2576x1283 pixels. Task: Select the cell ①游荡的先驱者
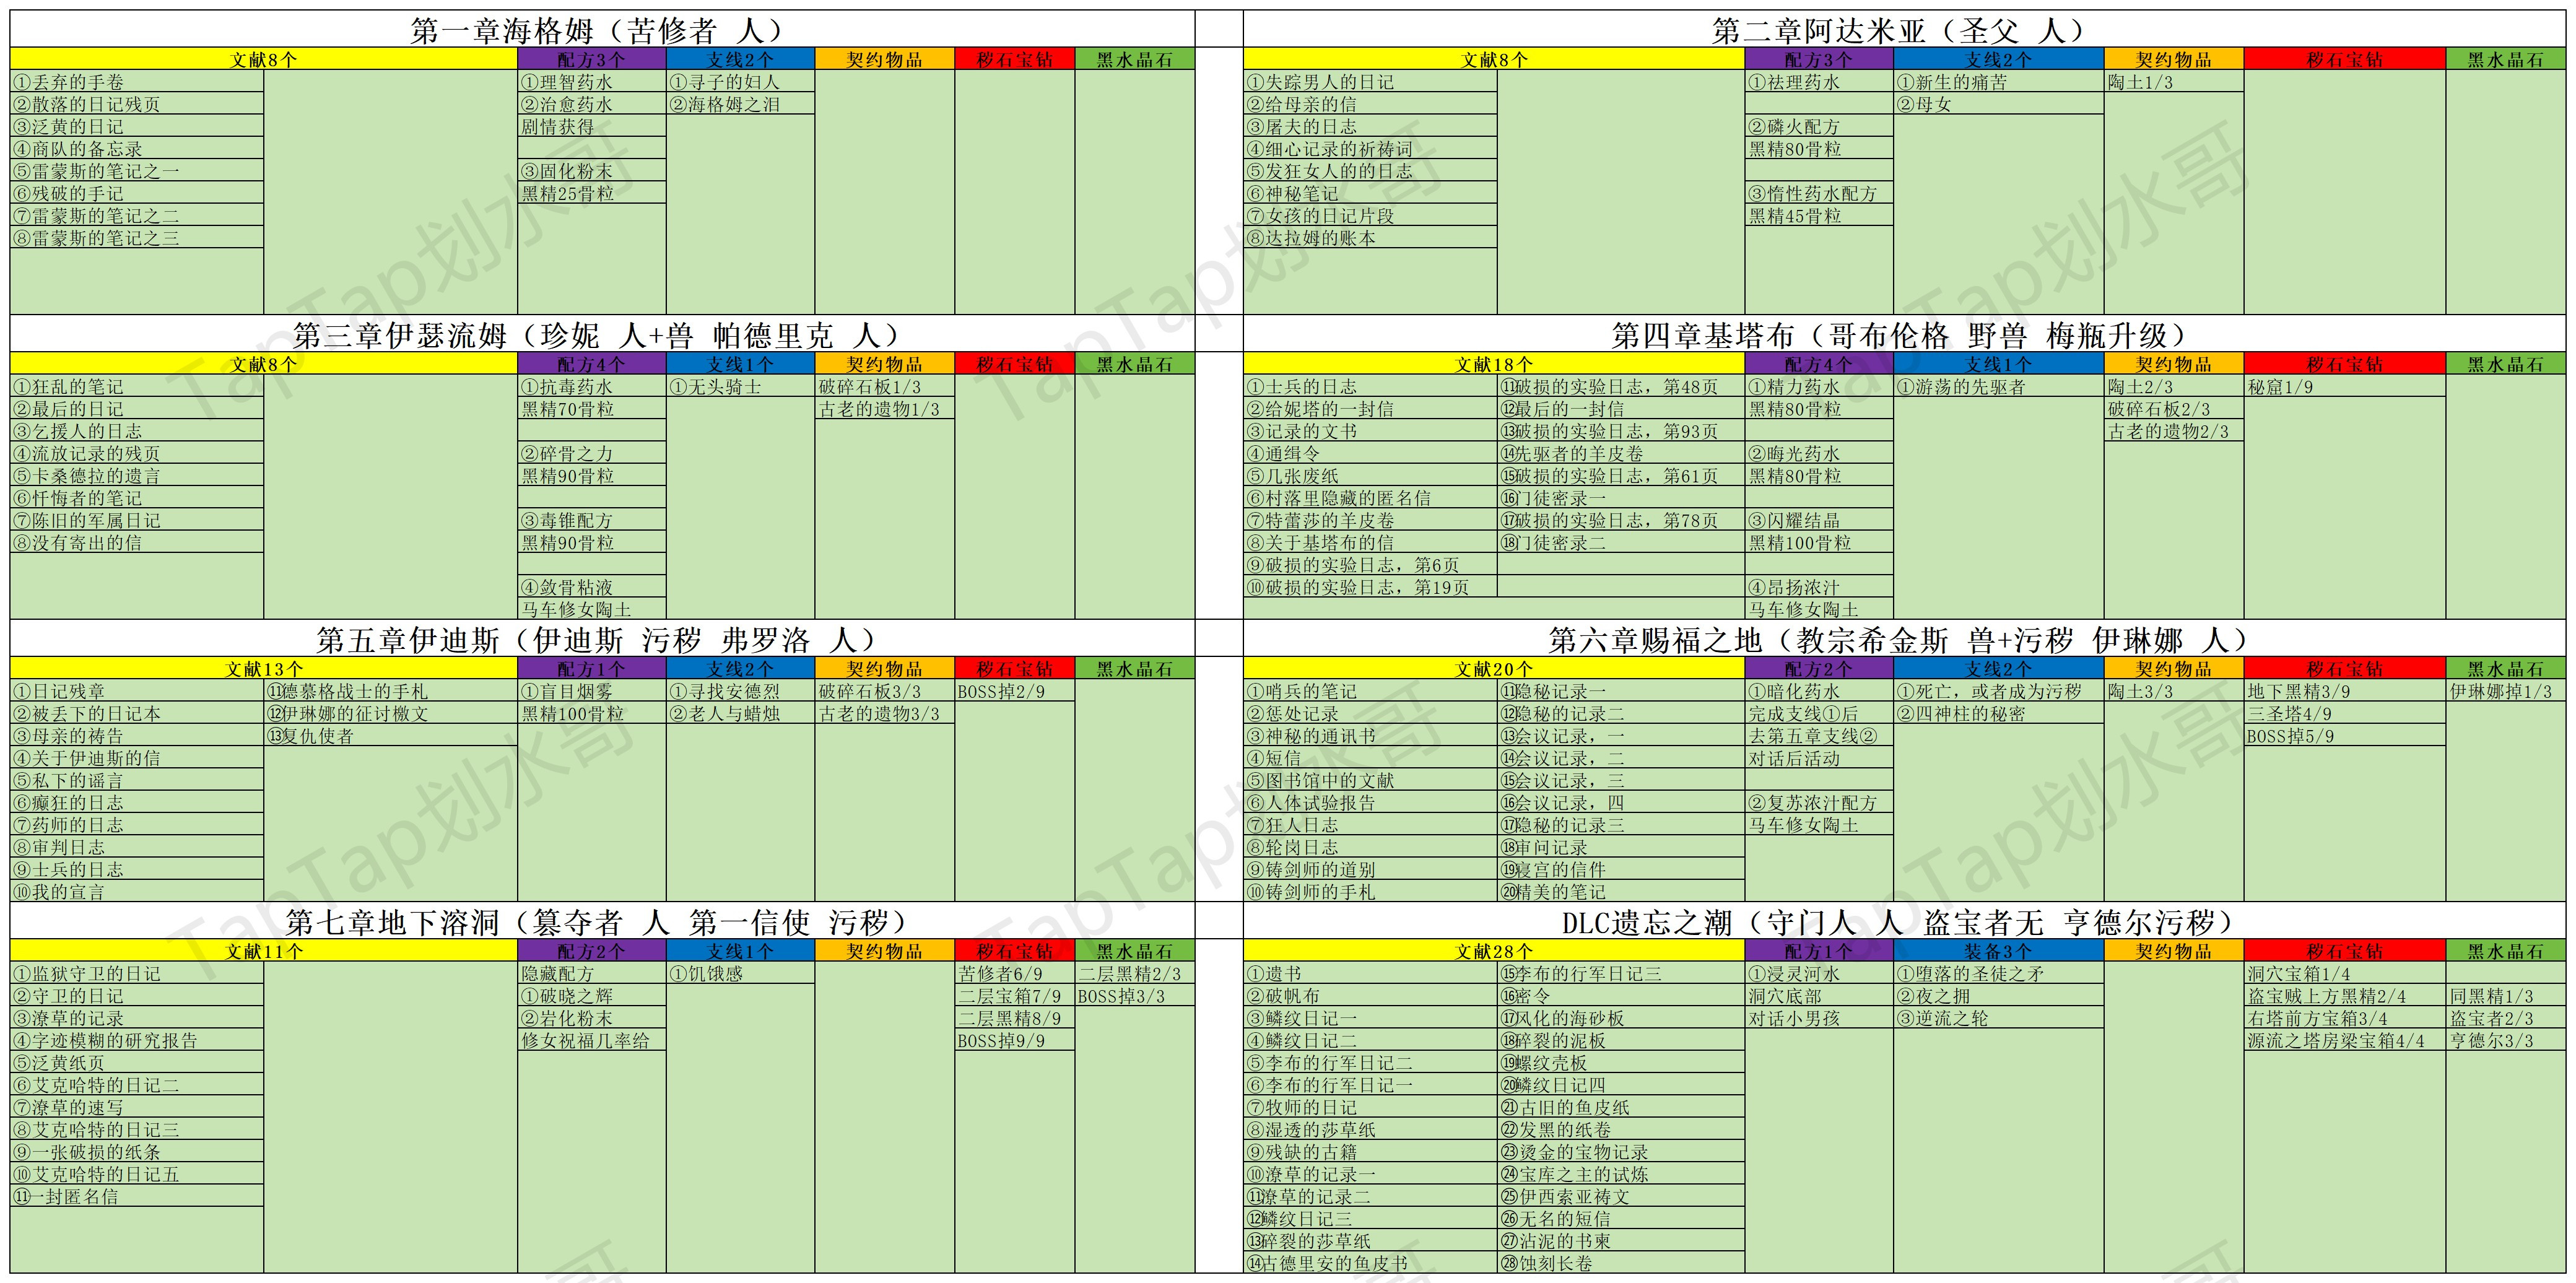1999,386
